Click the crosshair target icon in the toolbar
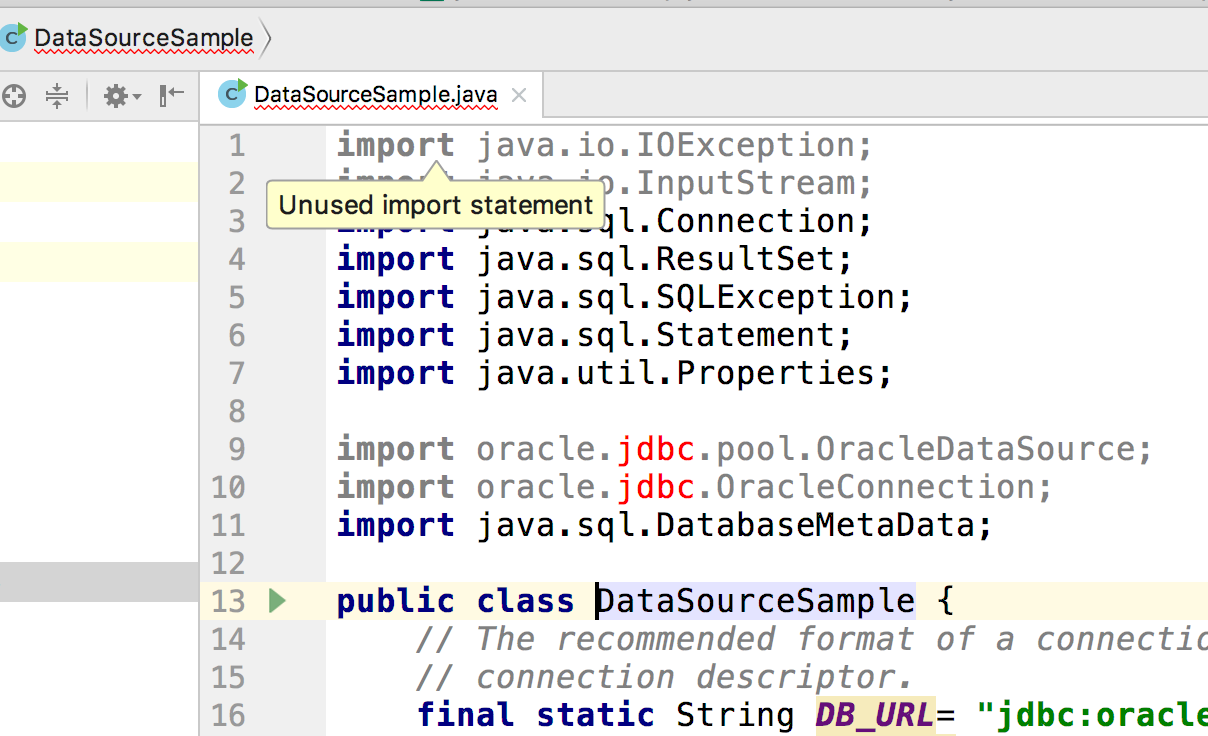1208x736 pixels. [13, 96]
